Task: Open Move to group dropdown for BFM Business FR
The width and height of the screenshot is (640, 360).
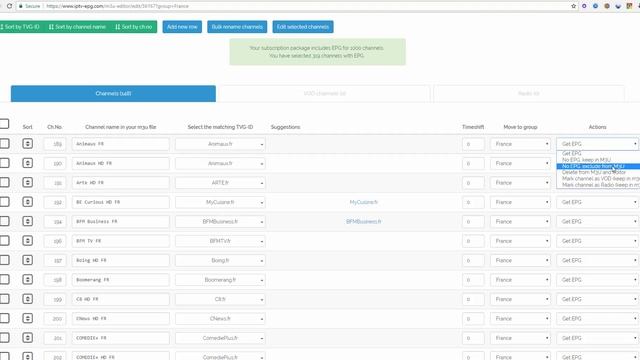Action: 520,222
